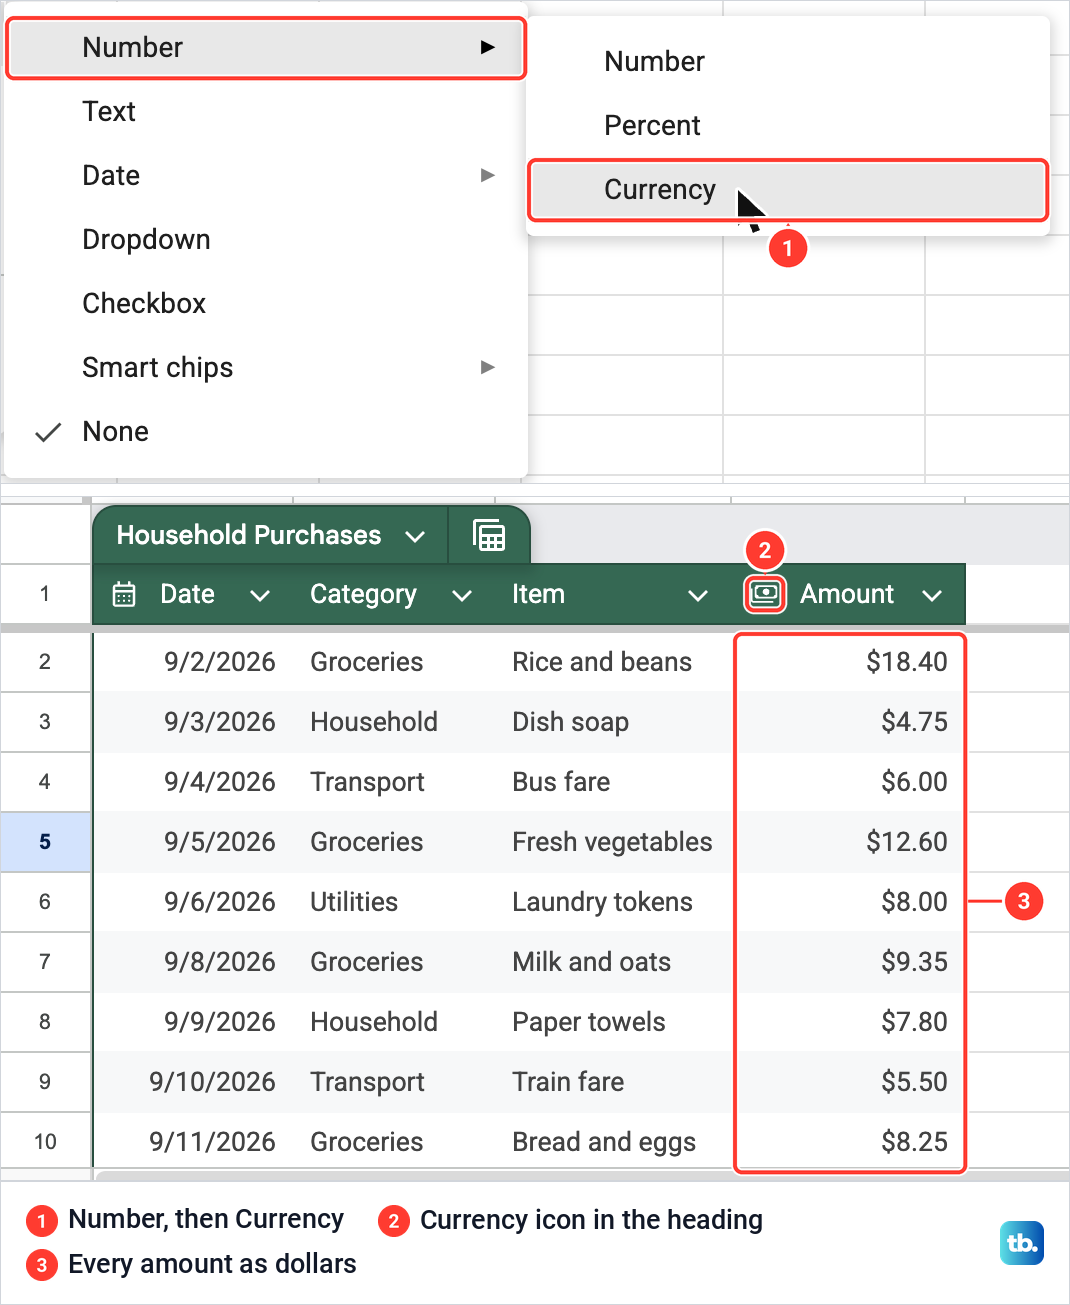Select the Amount column header label

847,594
